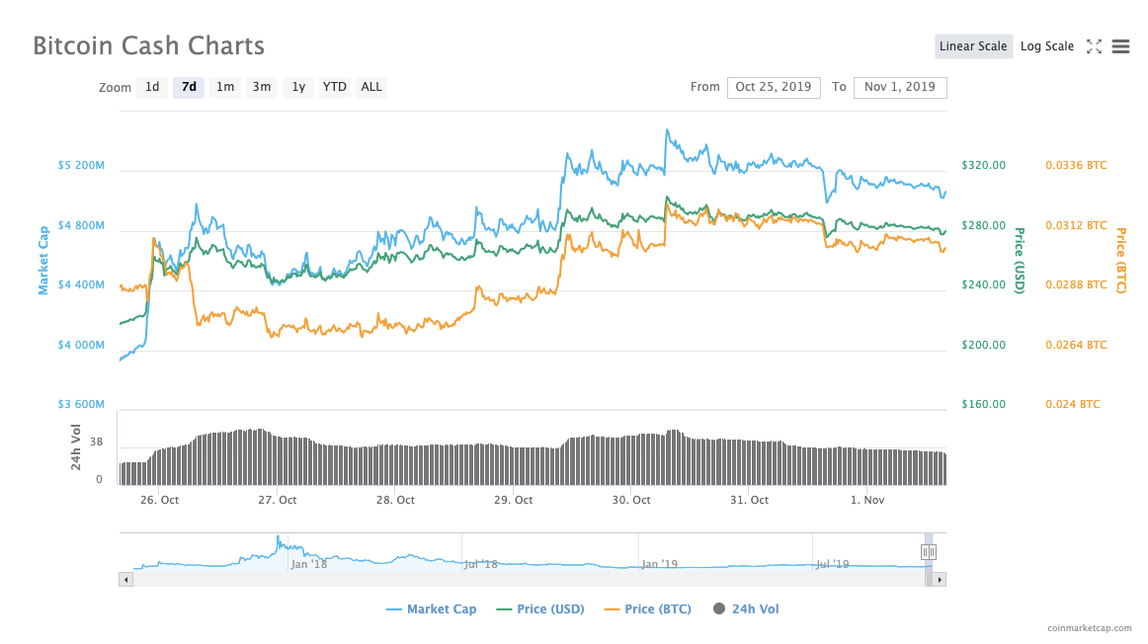Switch to Linear Scale
Screen dimensions: 1148x644
click(x=973, y=46)
